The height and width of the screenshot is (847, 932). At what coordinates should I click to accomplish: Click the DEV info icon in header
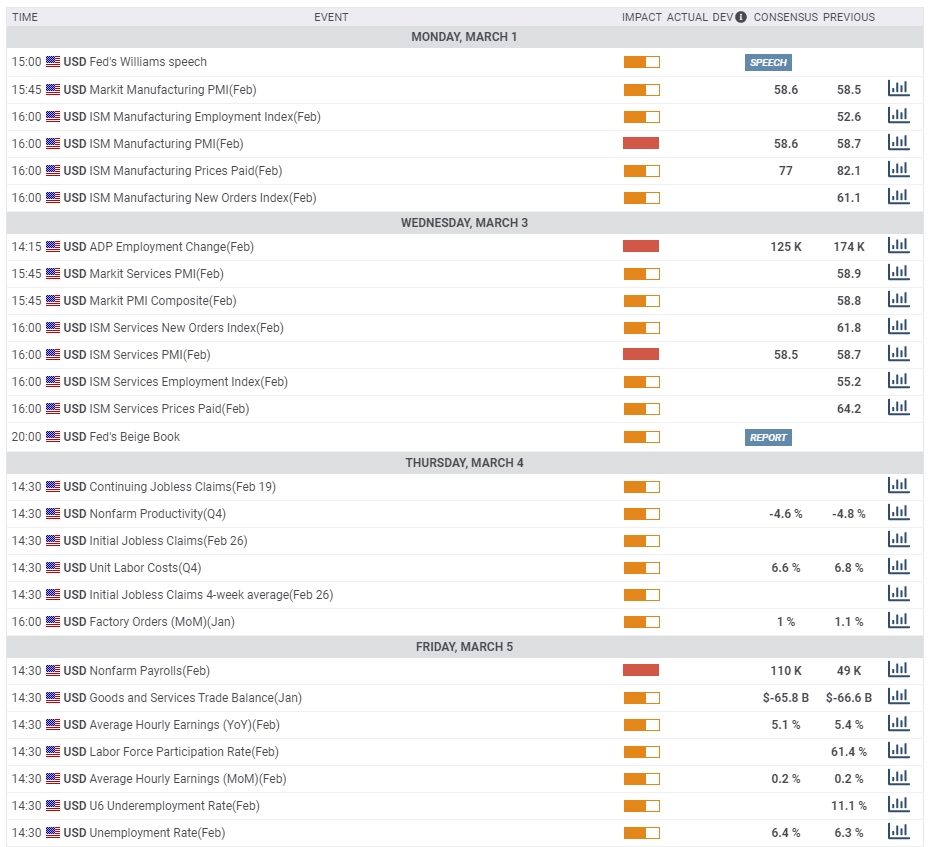(741, 17)
